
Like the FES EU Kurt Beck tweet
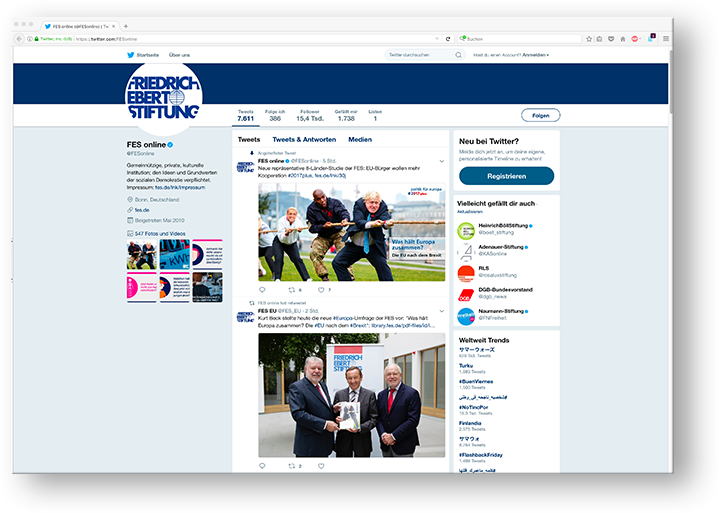[321, 466]
